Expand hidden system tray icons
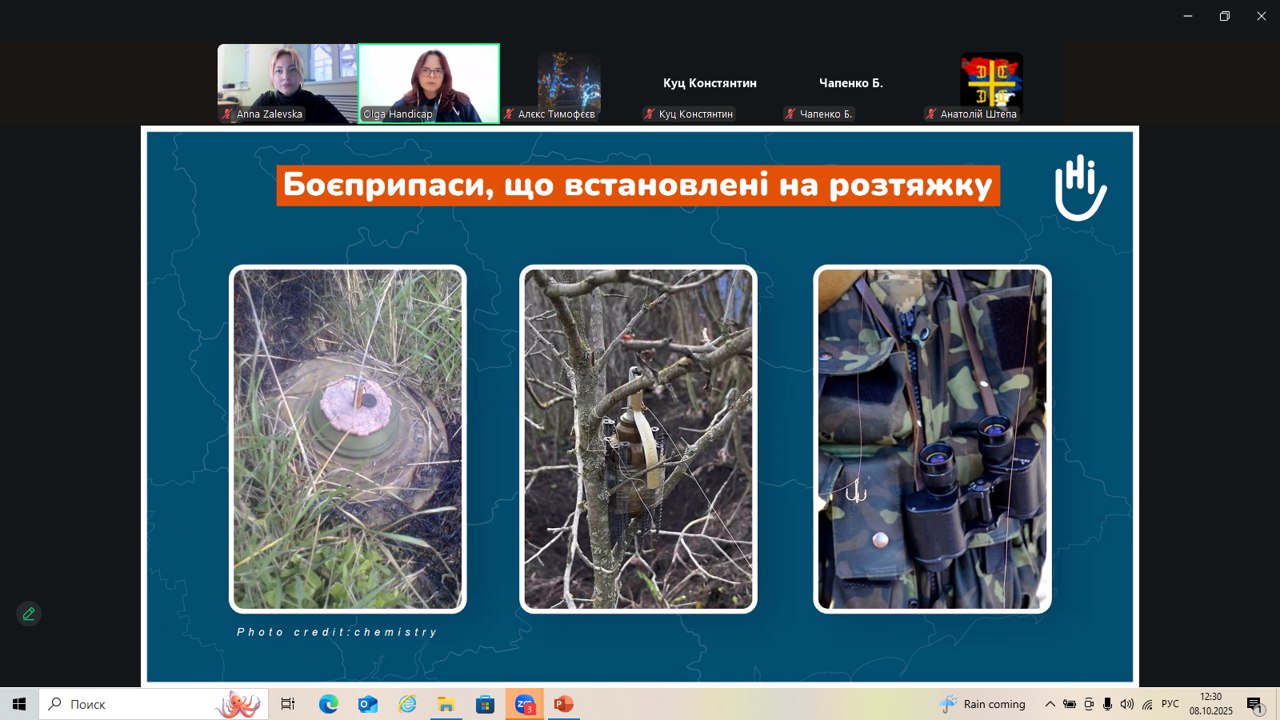 click(x=1050, y=704)
